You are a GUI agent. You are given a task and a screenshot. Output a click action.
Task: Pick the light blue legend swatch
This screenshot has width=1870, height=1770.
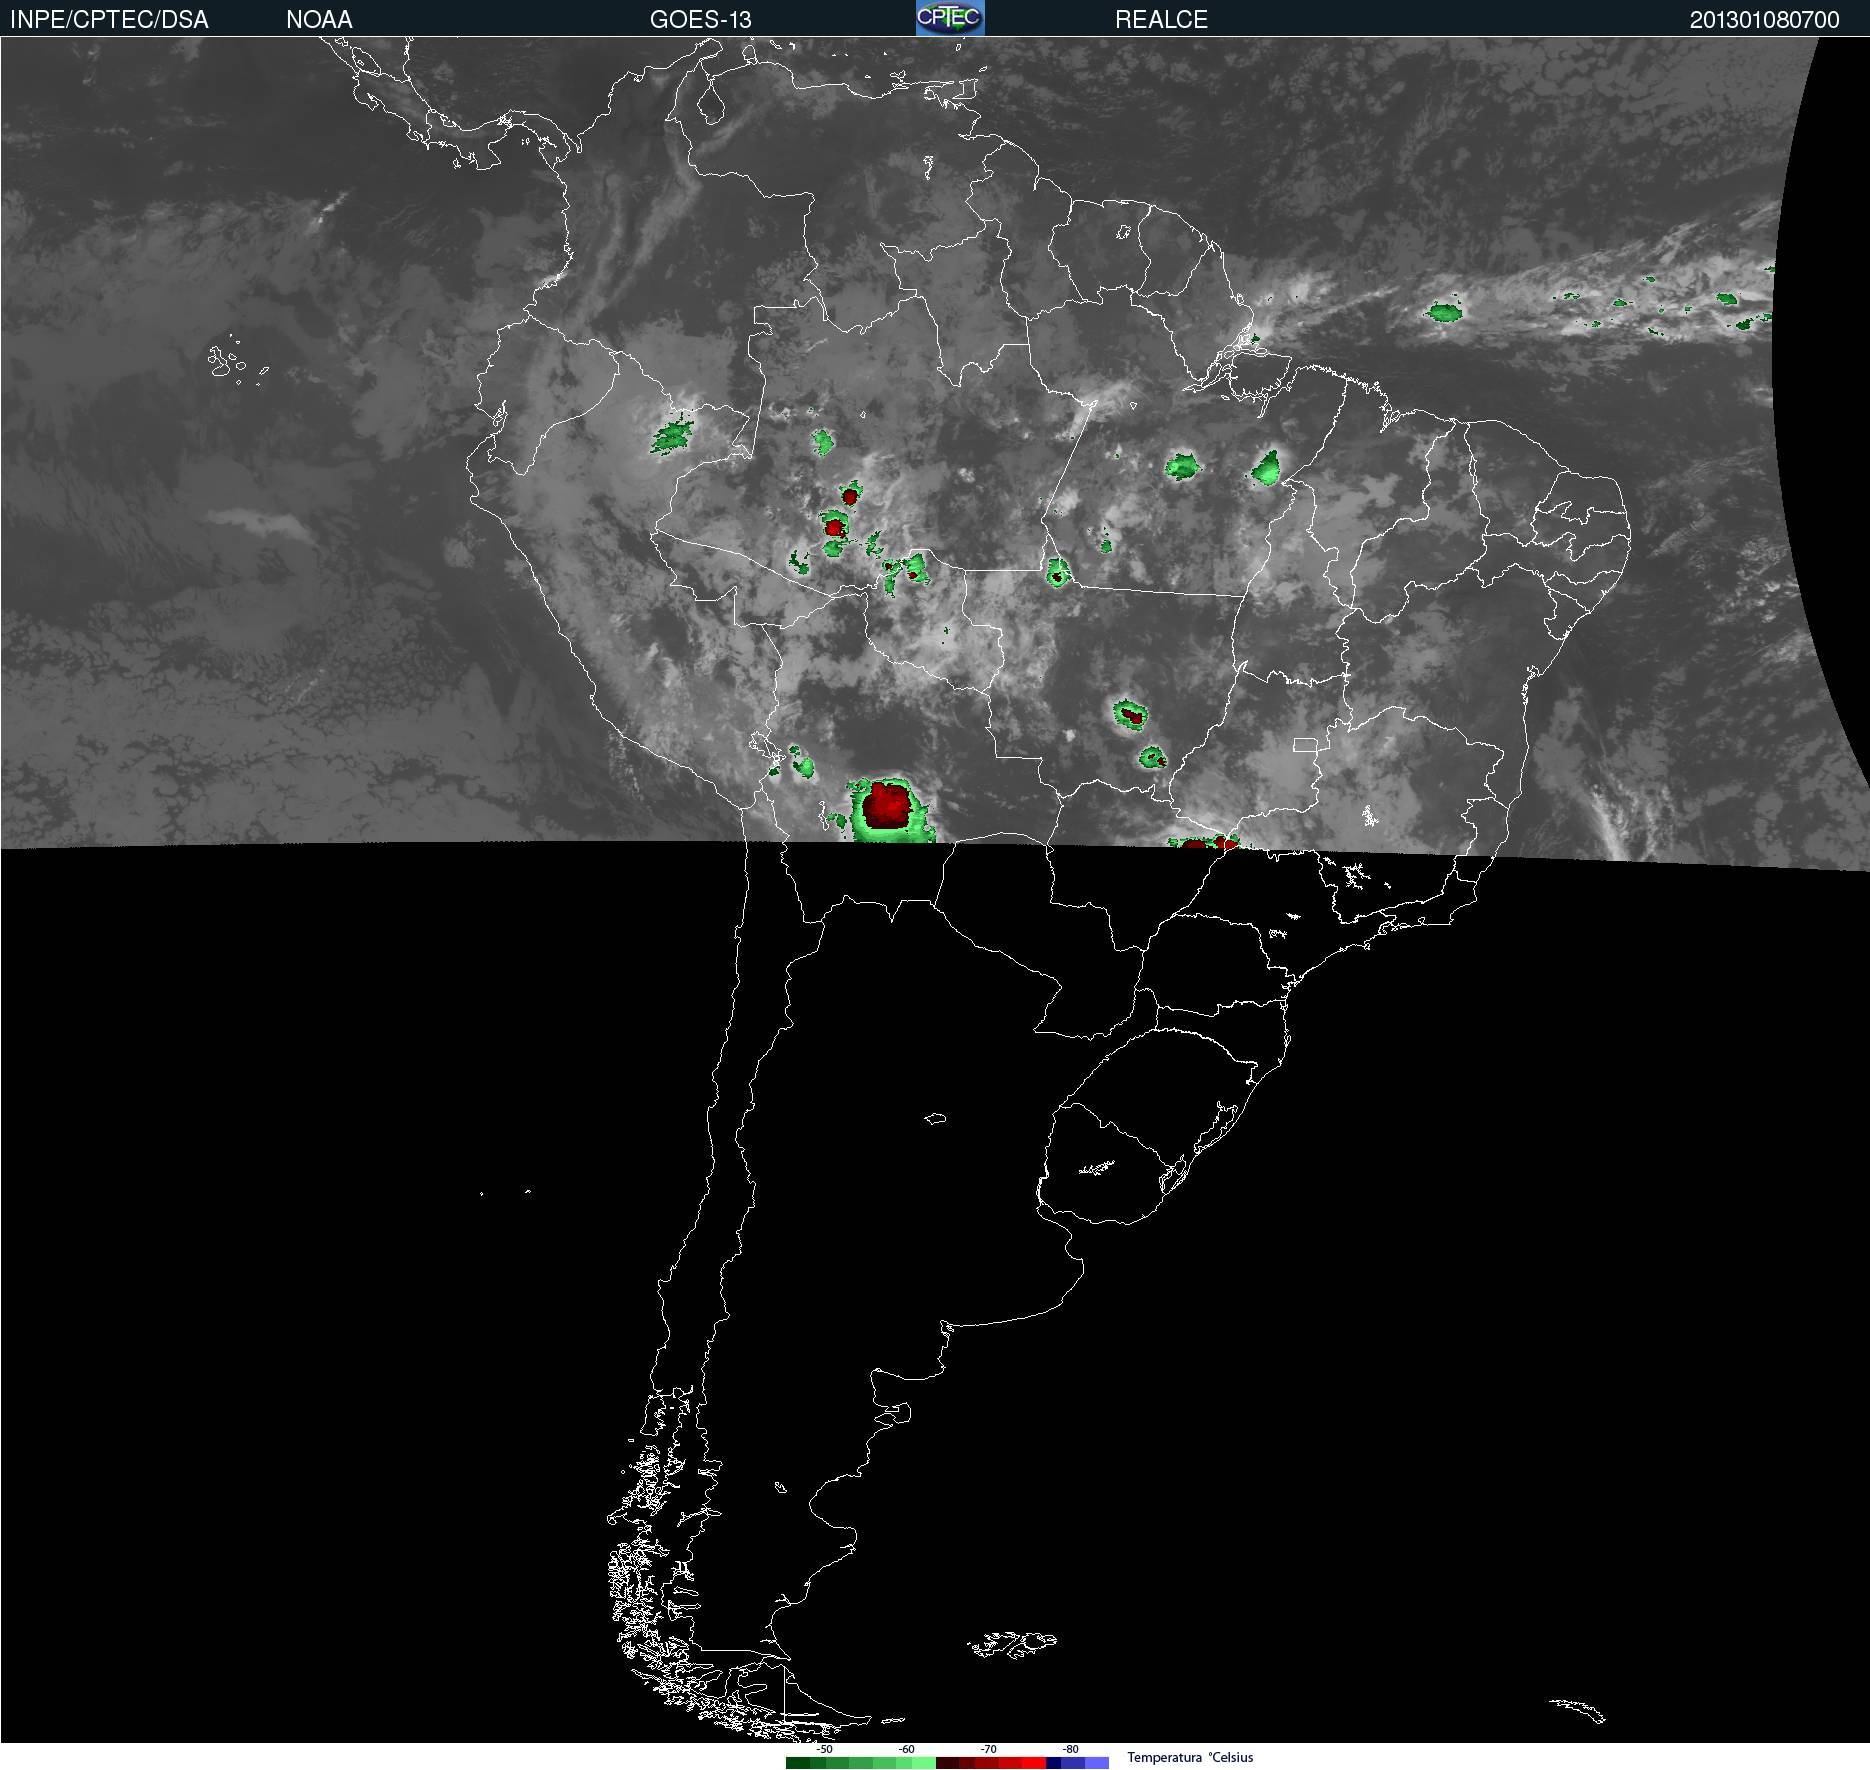(1097, 1763)
